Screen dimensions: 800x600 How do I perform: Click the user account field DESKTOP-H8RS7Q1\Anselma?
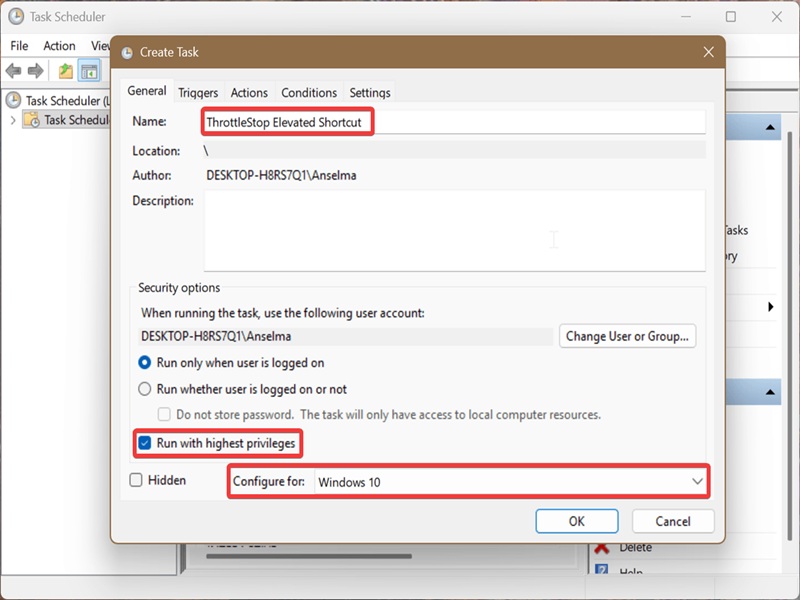tap(346, 337)
